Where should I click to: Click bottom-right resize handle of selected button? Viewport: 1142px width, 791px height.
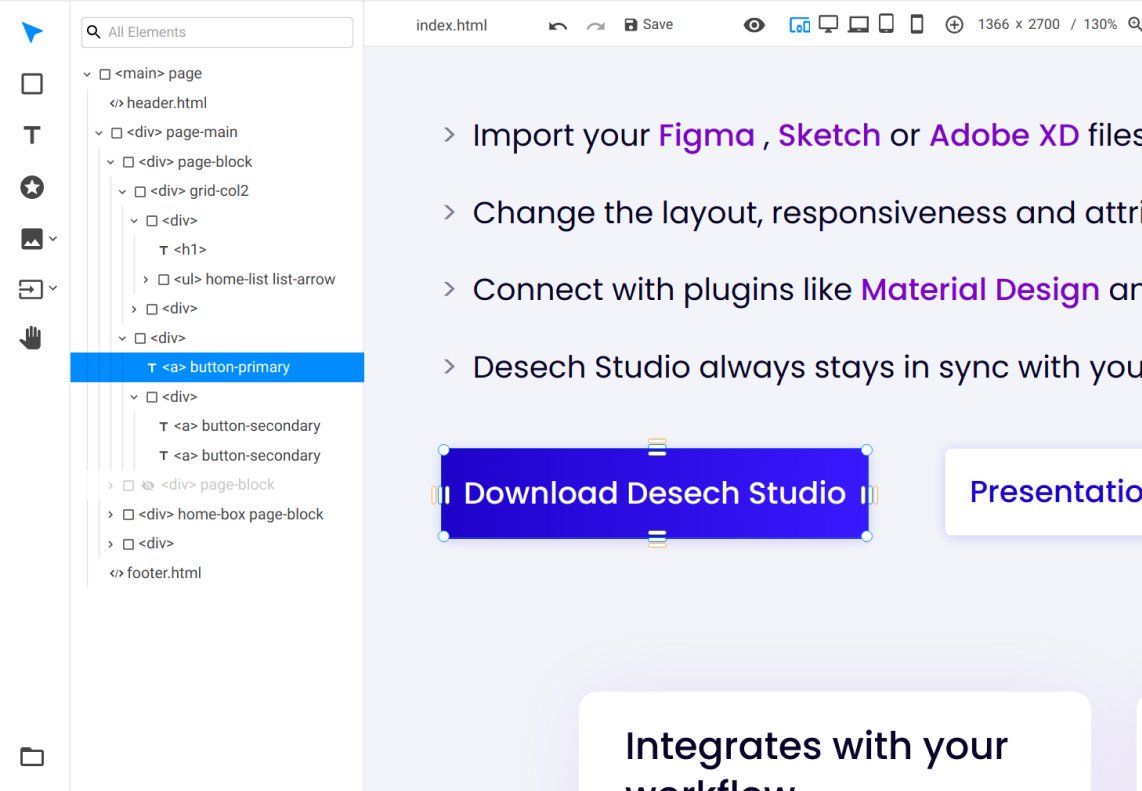[867, 536]
